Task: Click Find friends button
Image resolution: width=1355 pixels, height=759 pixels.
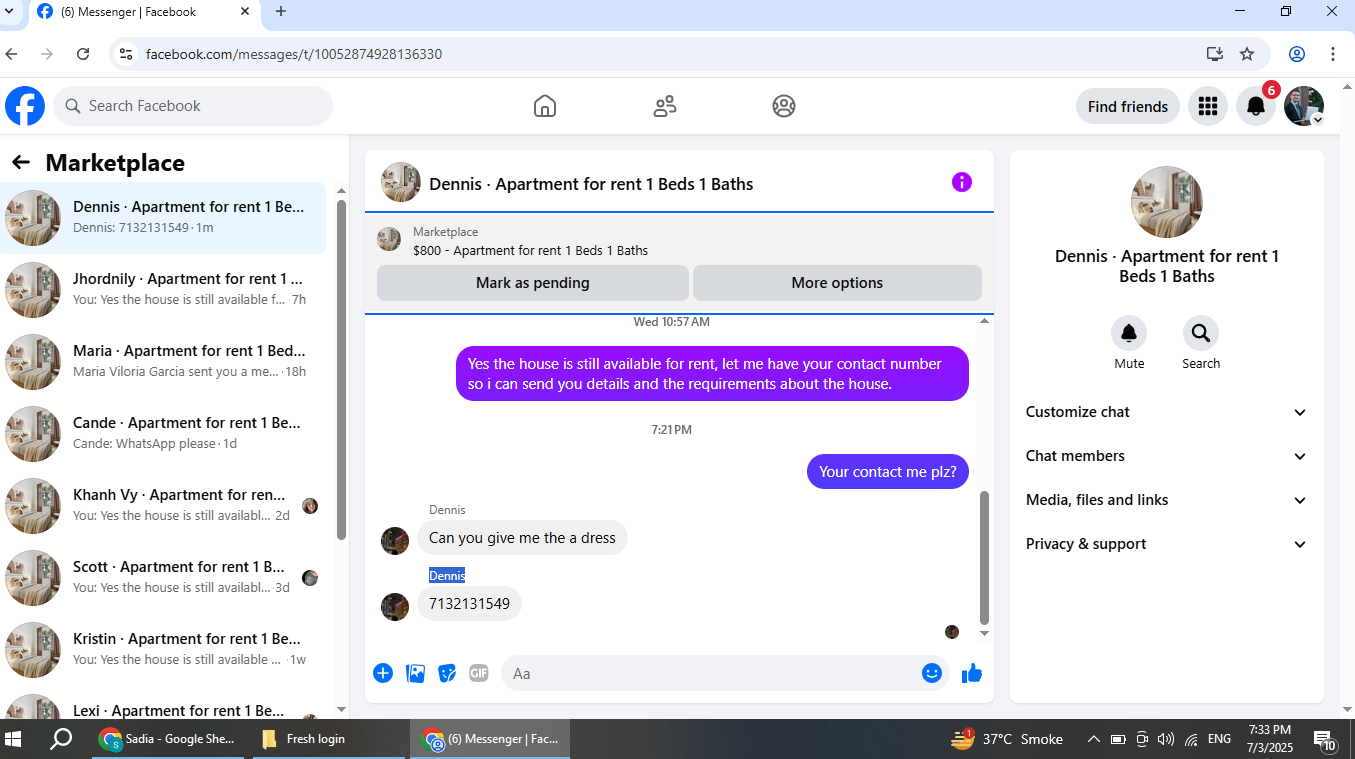Action: point(1128,106)
